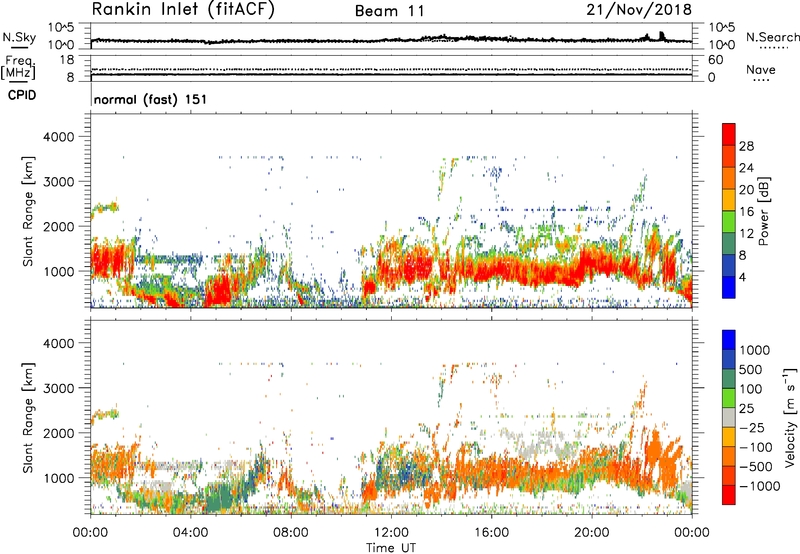
Task: Click the red bottom of velocity colorbar
Action: 729,495
